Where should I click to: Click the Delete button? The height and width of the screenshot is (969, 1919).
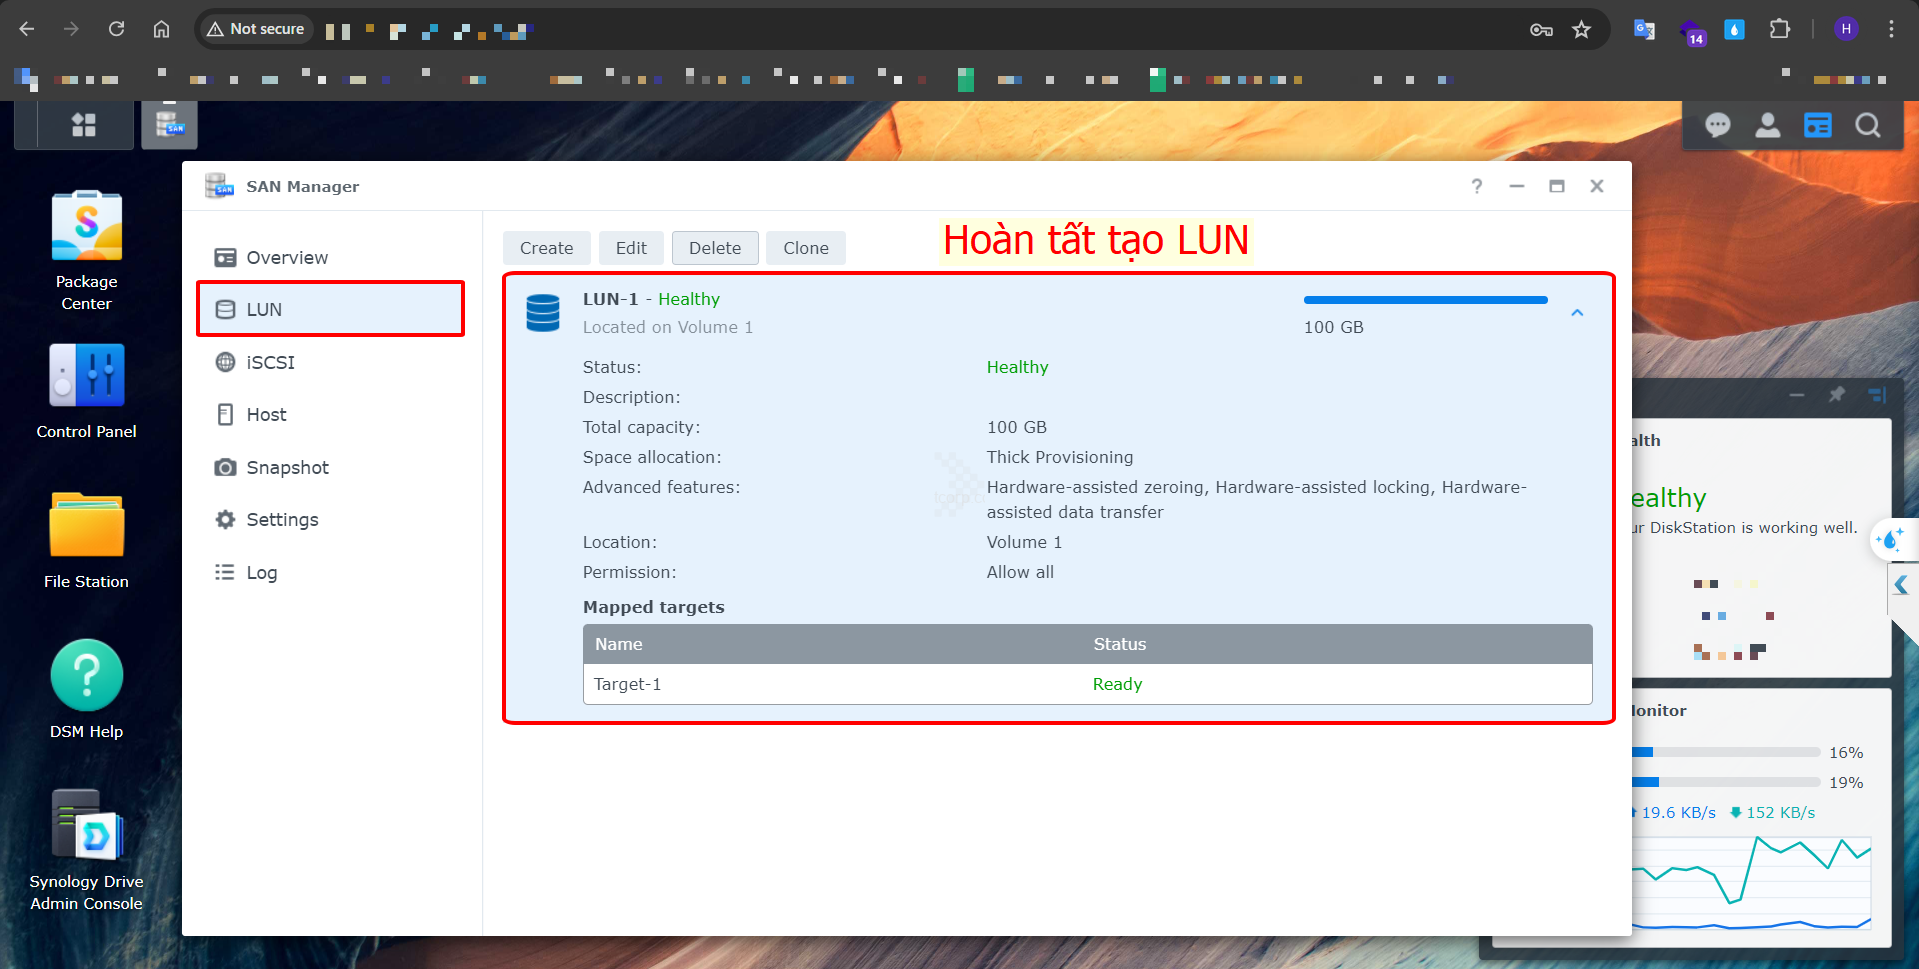(x=715, y=248)
